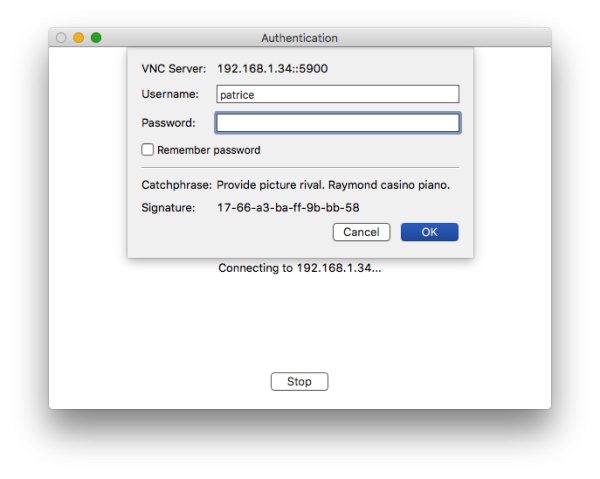Confirm credentials with the OK button
The height and width of the screenshot is (479, 600).
pos(429,232)
